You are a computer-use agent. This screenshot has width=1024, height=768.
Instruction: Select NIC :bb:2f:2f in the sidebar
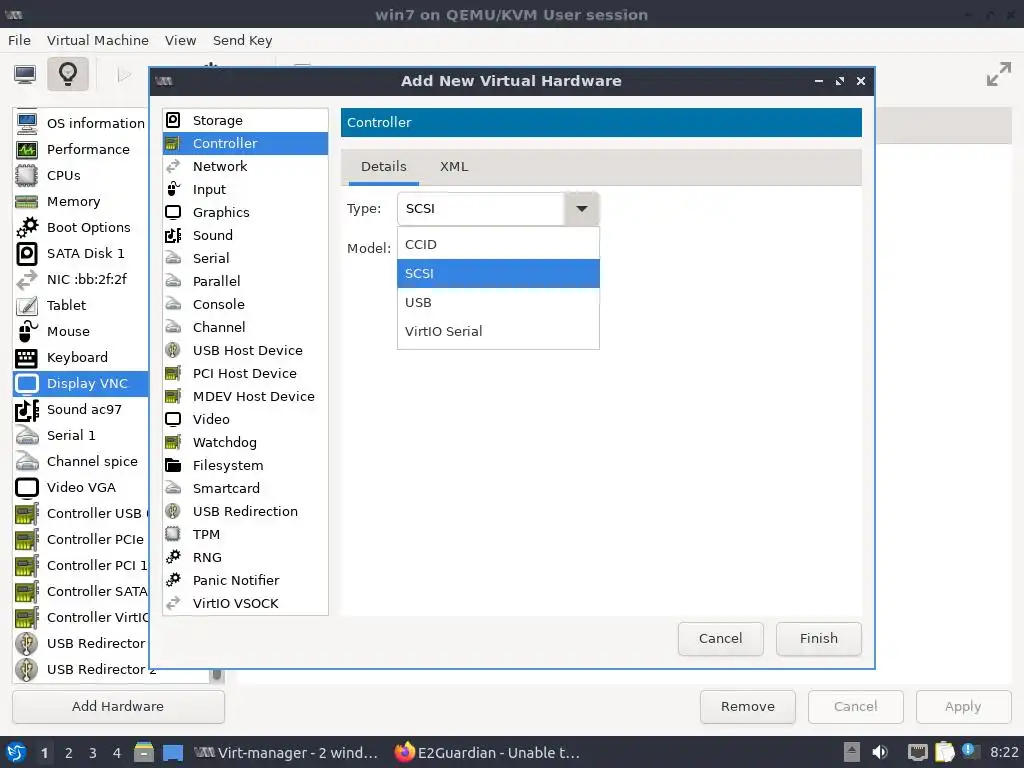(81, 280)
